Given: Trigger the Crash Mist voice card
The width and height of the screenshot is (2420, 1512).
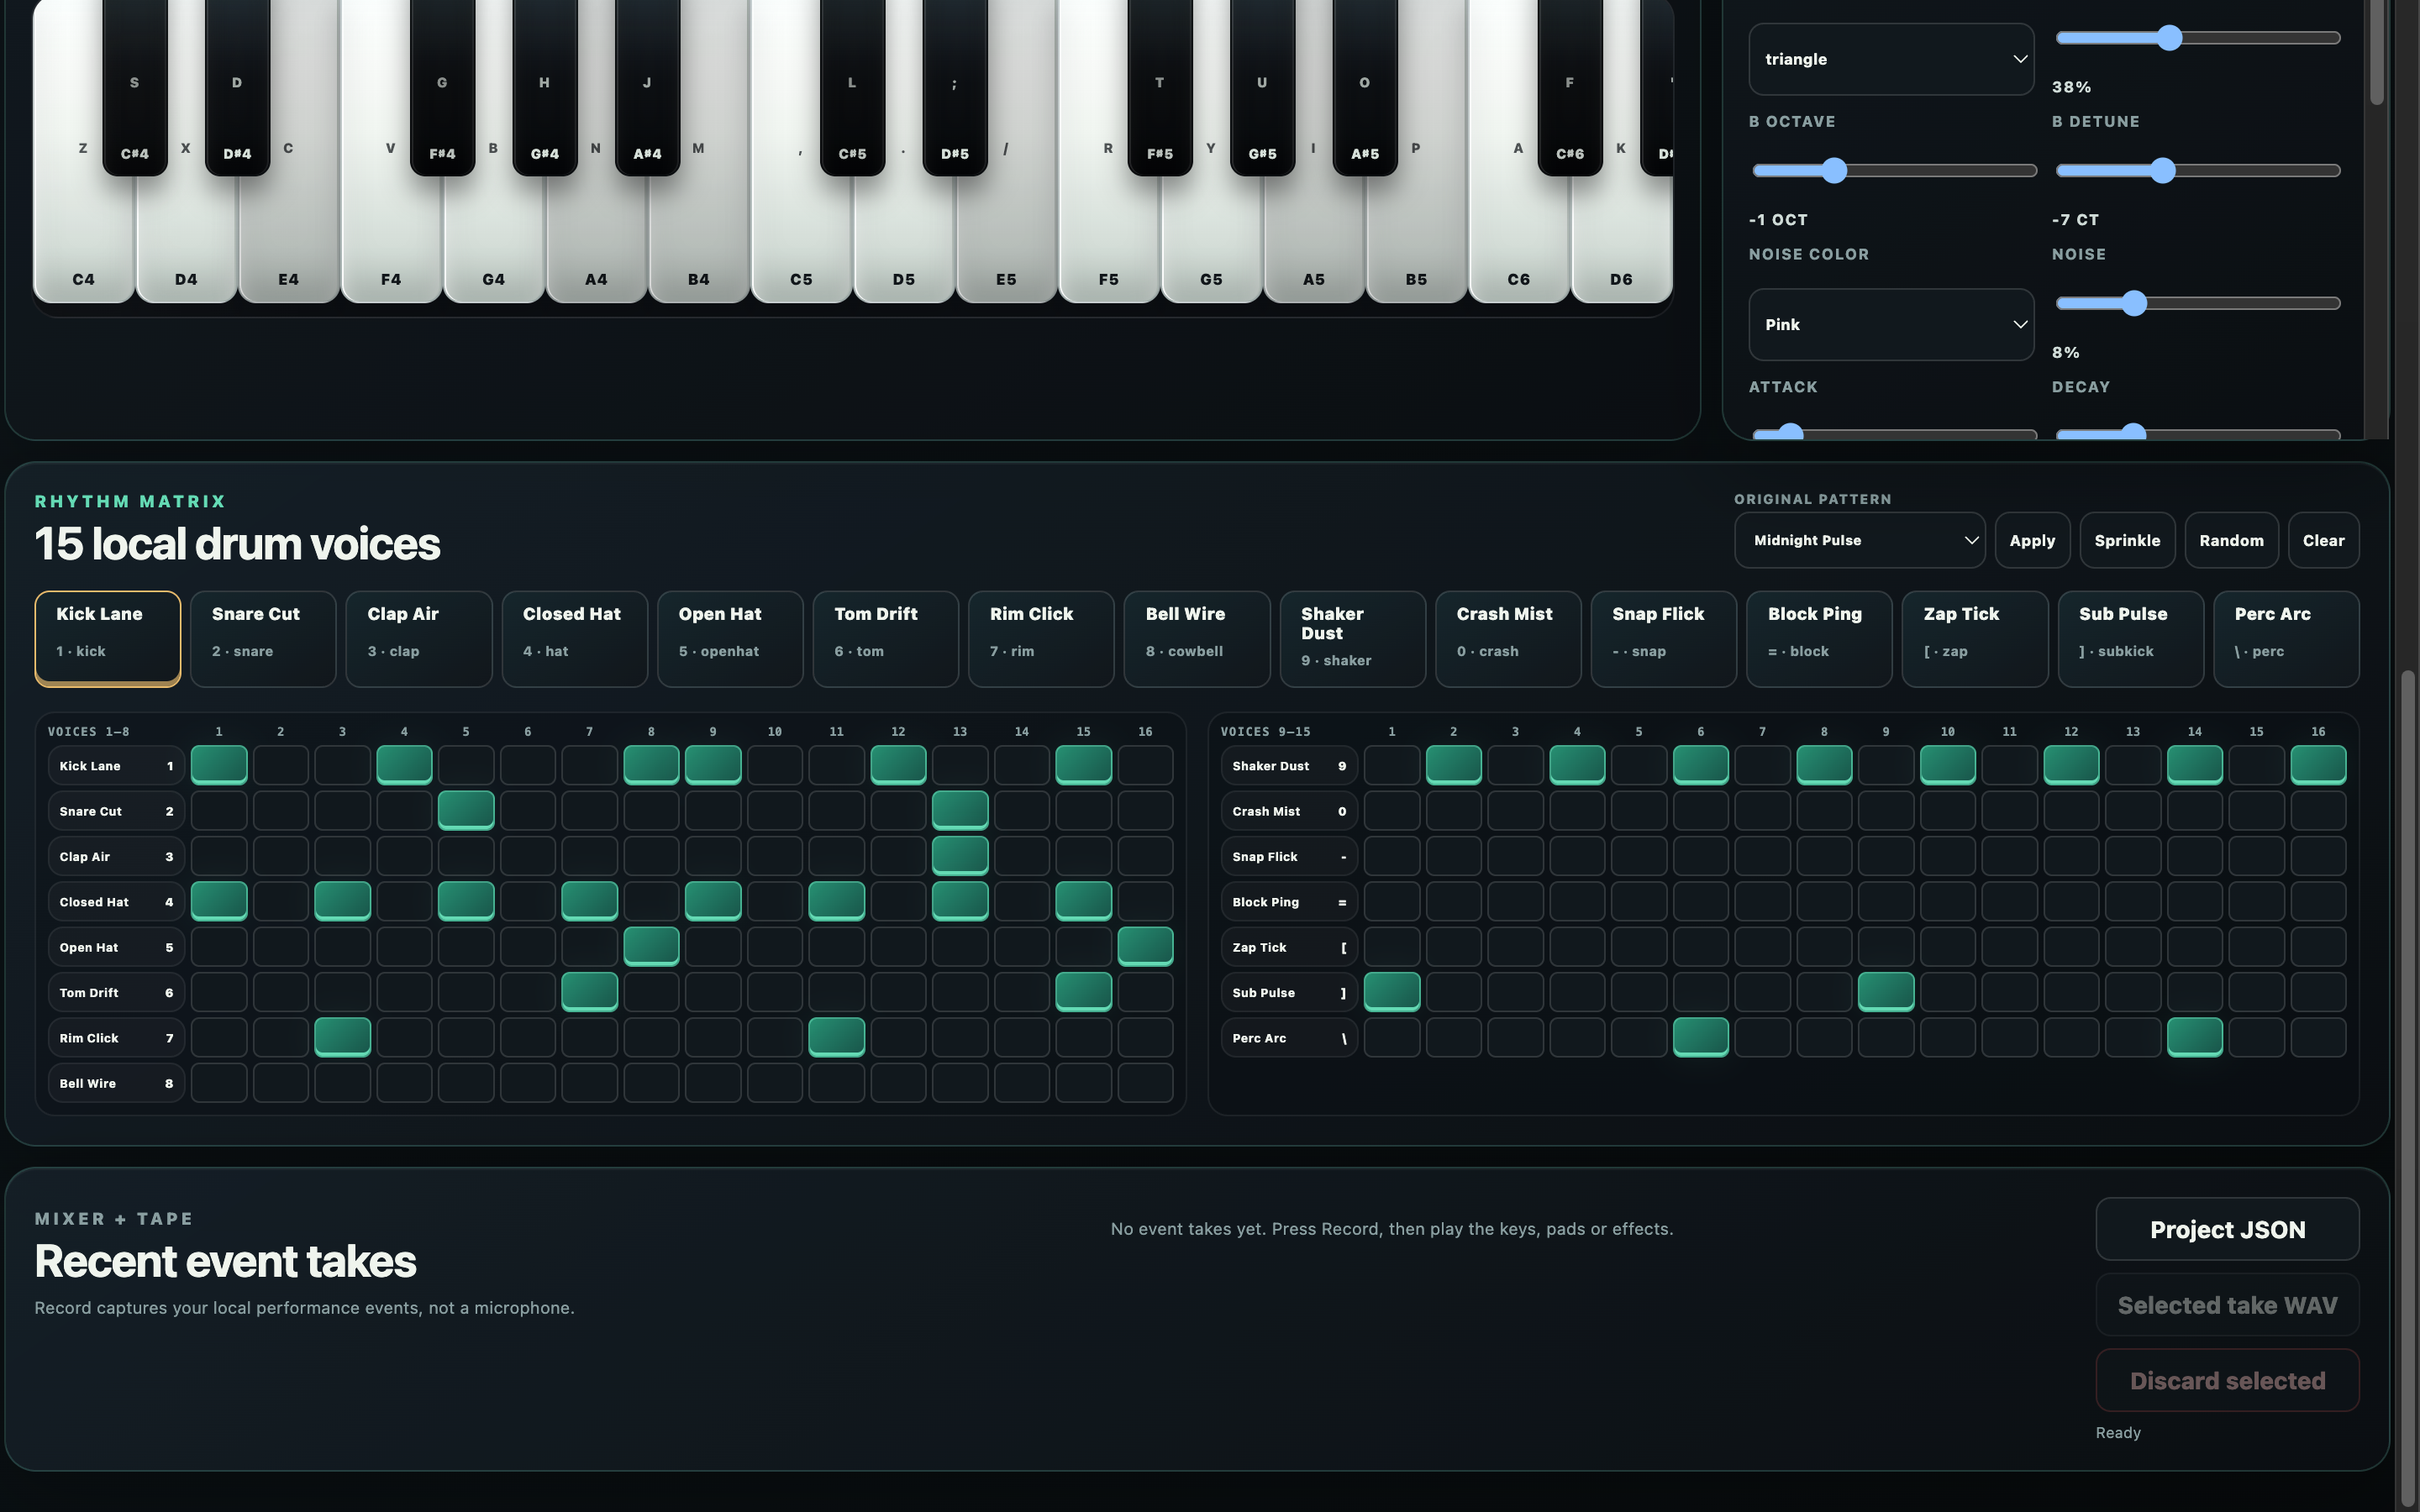Looking at the screenshot, I should pyautogui.click(x=1508, y=638).
